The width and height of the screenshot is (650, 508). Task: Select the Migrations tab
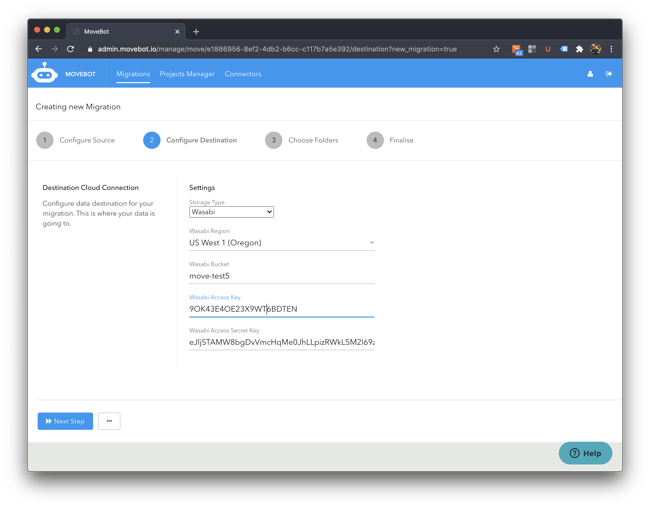[133, 74]
